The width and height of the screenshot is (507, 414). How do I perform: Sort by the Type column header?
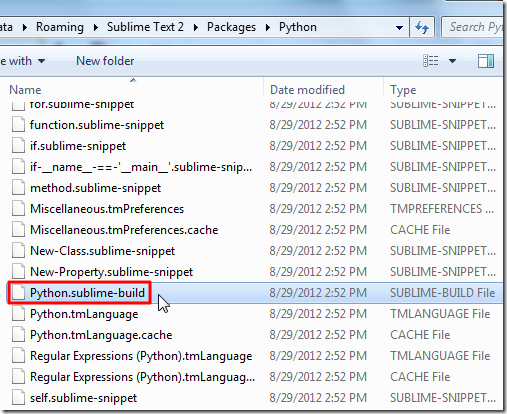click(x=403, y=90)
